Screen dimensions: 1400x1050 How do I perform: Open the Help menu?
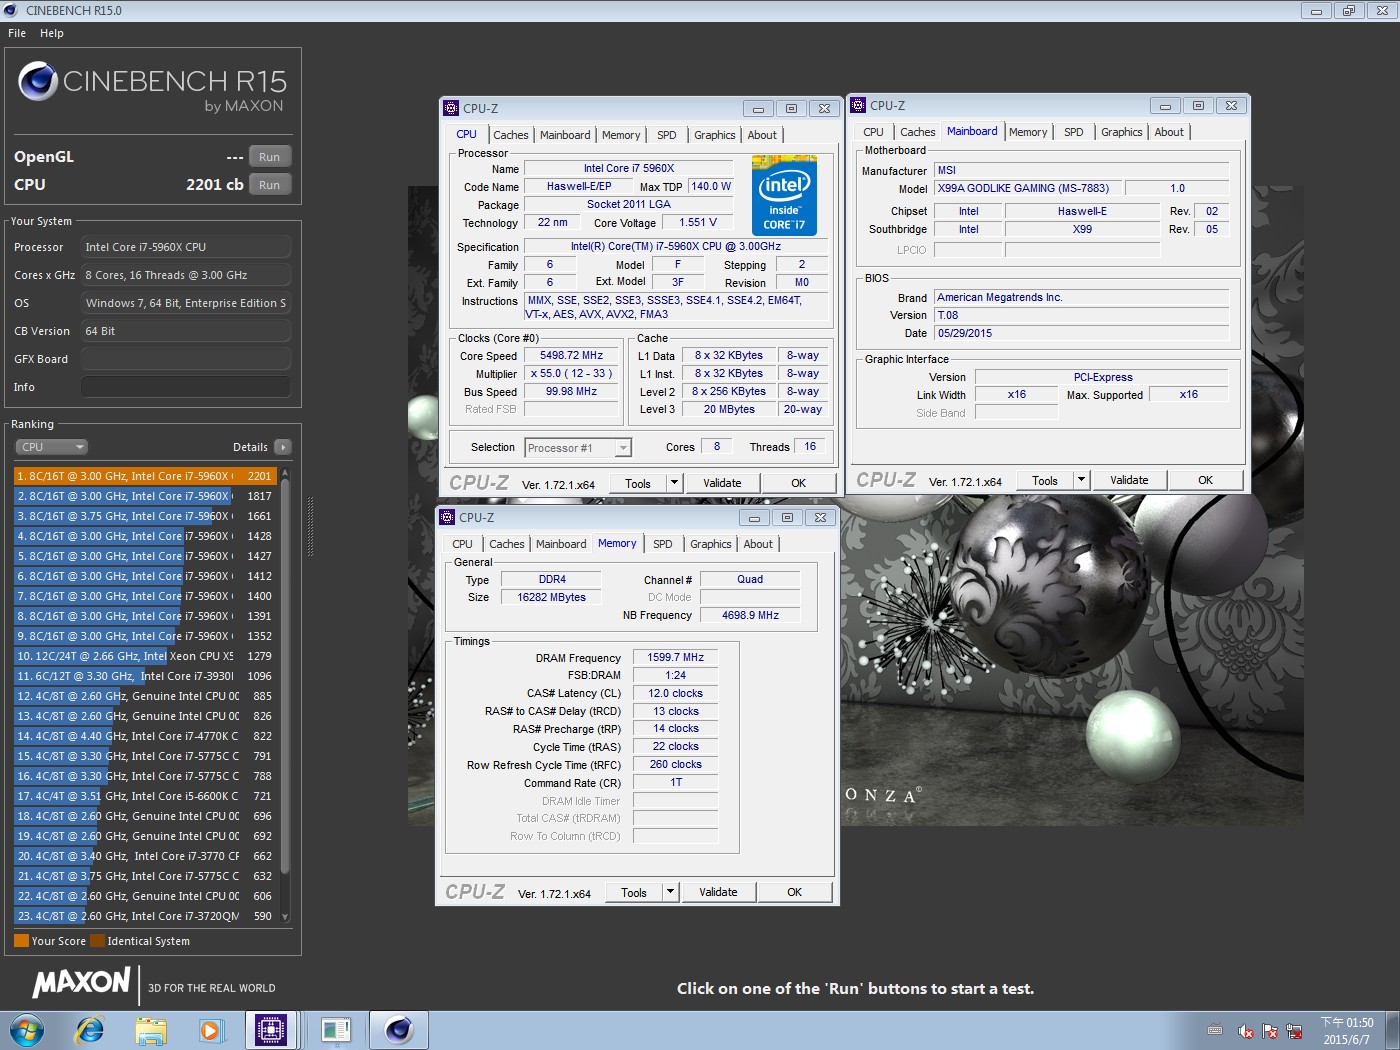(x=52, y=33)
